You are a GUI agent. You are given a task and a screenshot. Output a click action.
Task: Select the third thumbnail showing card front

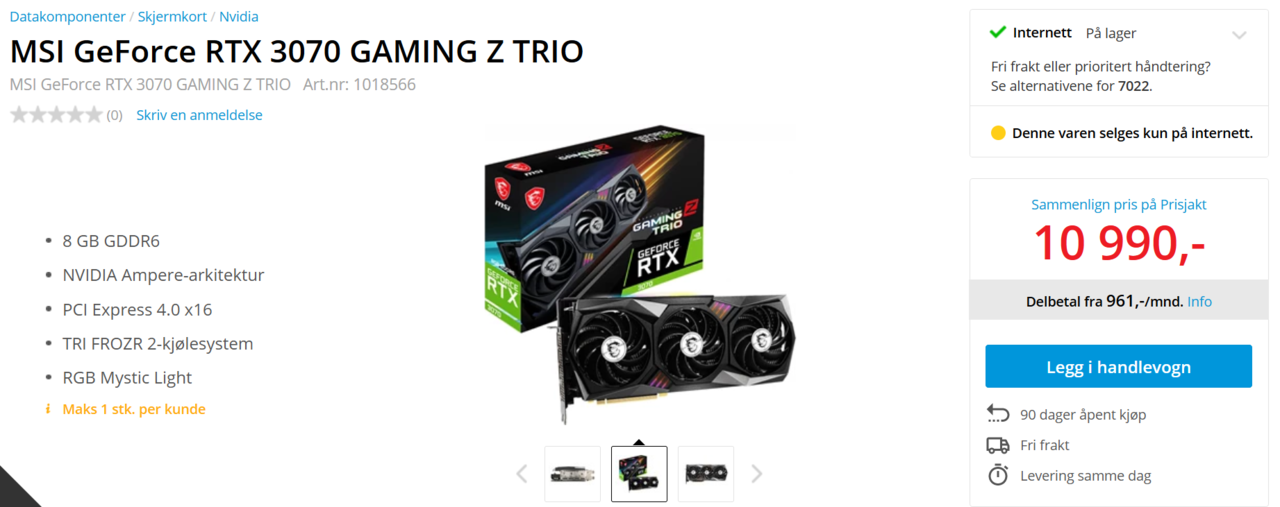pyautogui.click(x=706, y=474)
